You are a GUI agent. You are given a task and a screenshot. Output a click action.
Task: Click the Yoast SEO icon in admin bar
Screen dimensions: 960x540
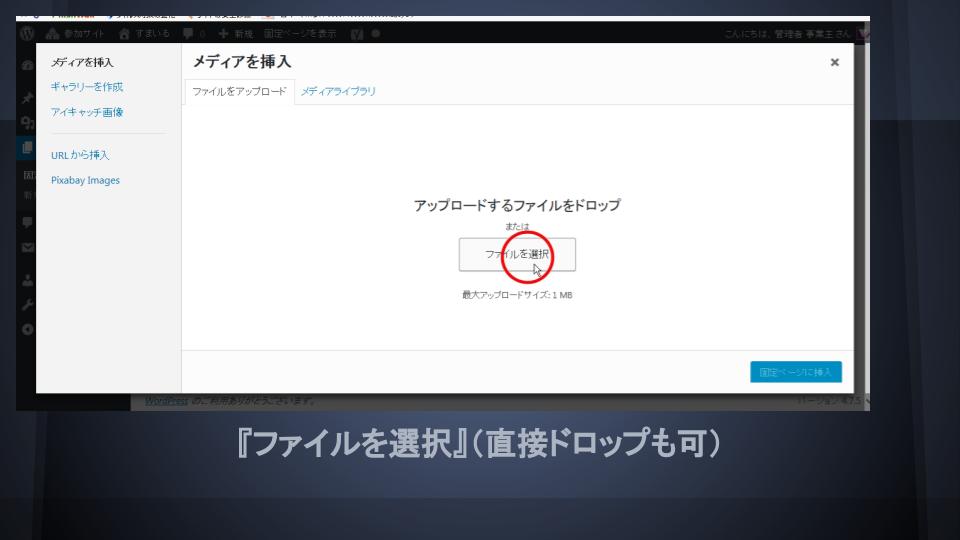pyautogui.click(x=356, y=33)
